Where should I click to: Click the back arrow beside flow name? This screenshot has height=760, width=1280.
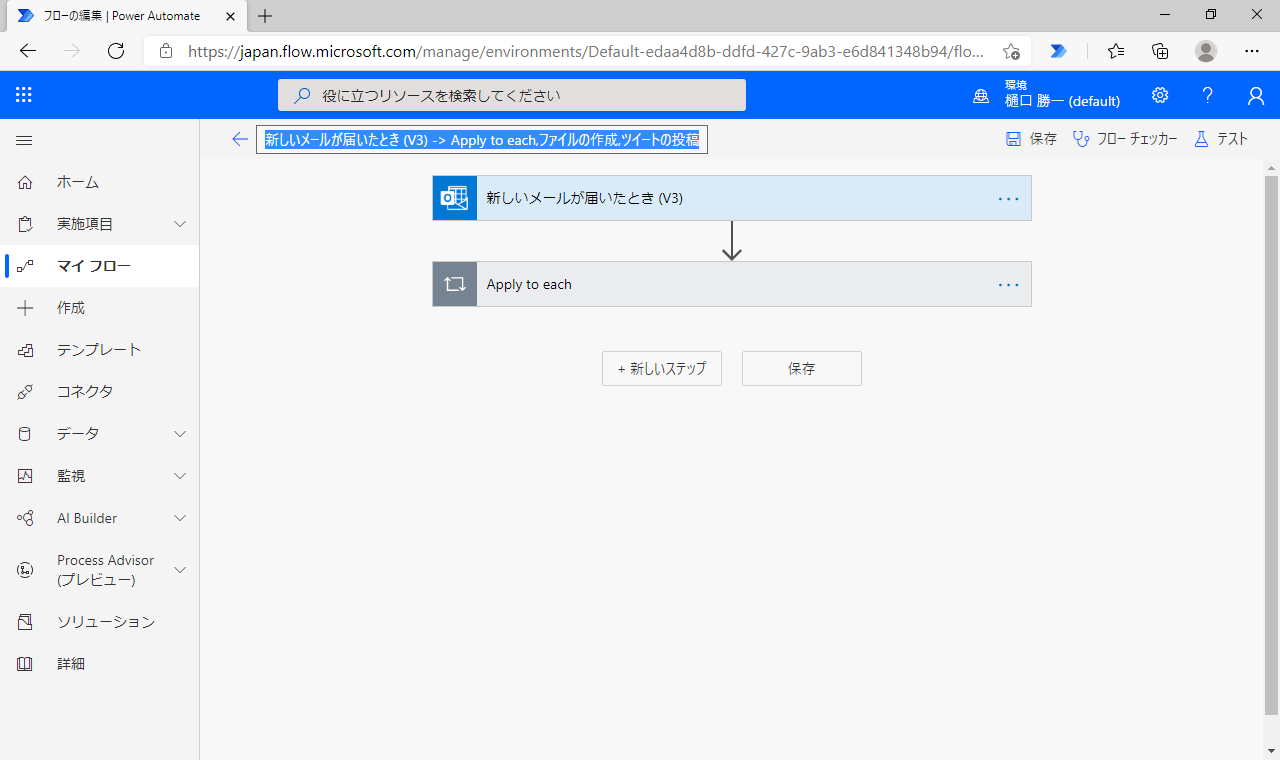click(239, 139)
